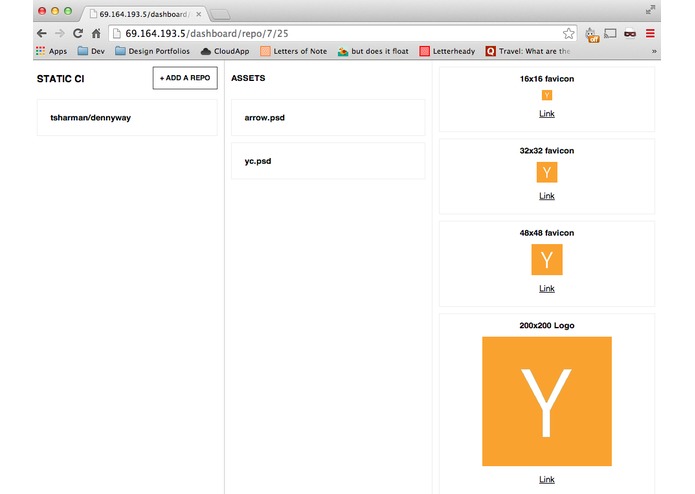The height and width of the screenshot is (494, 695).
Task: Click the address bar URL field
Action: click(x=342, y=33)
